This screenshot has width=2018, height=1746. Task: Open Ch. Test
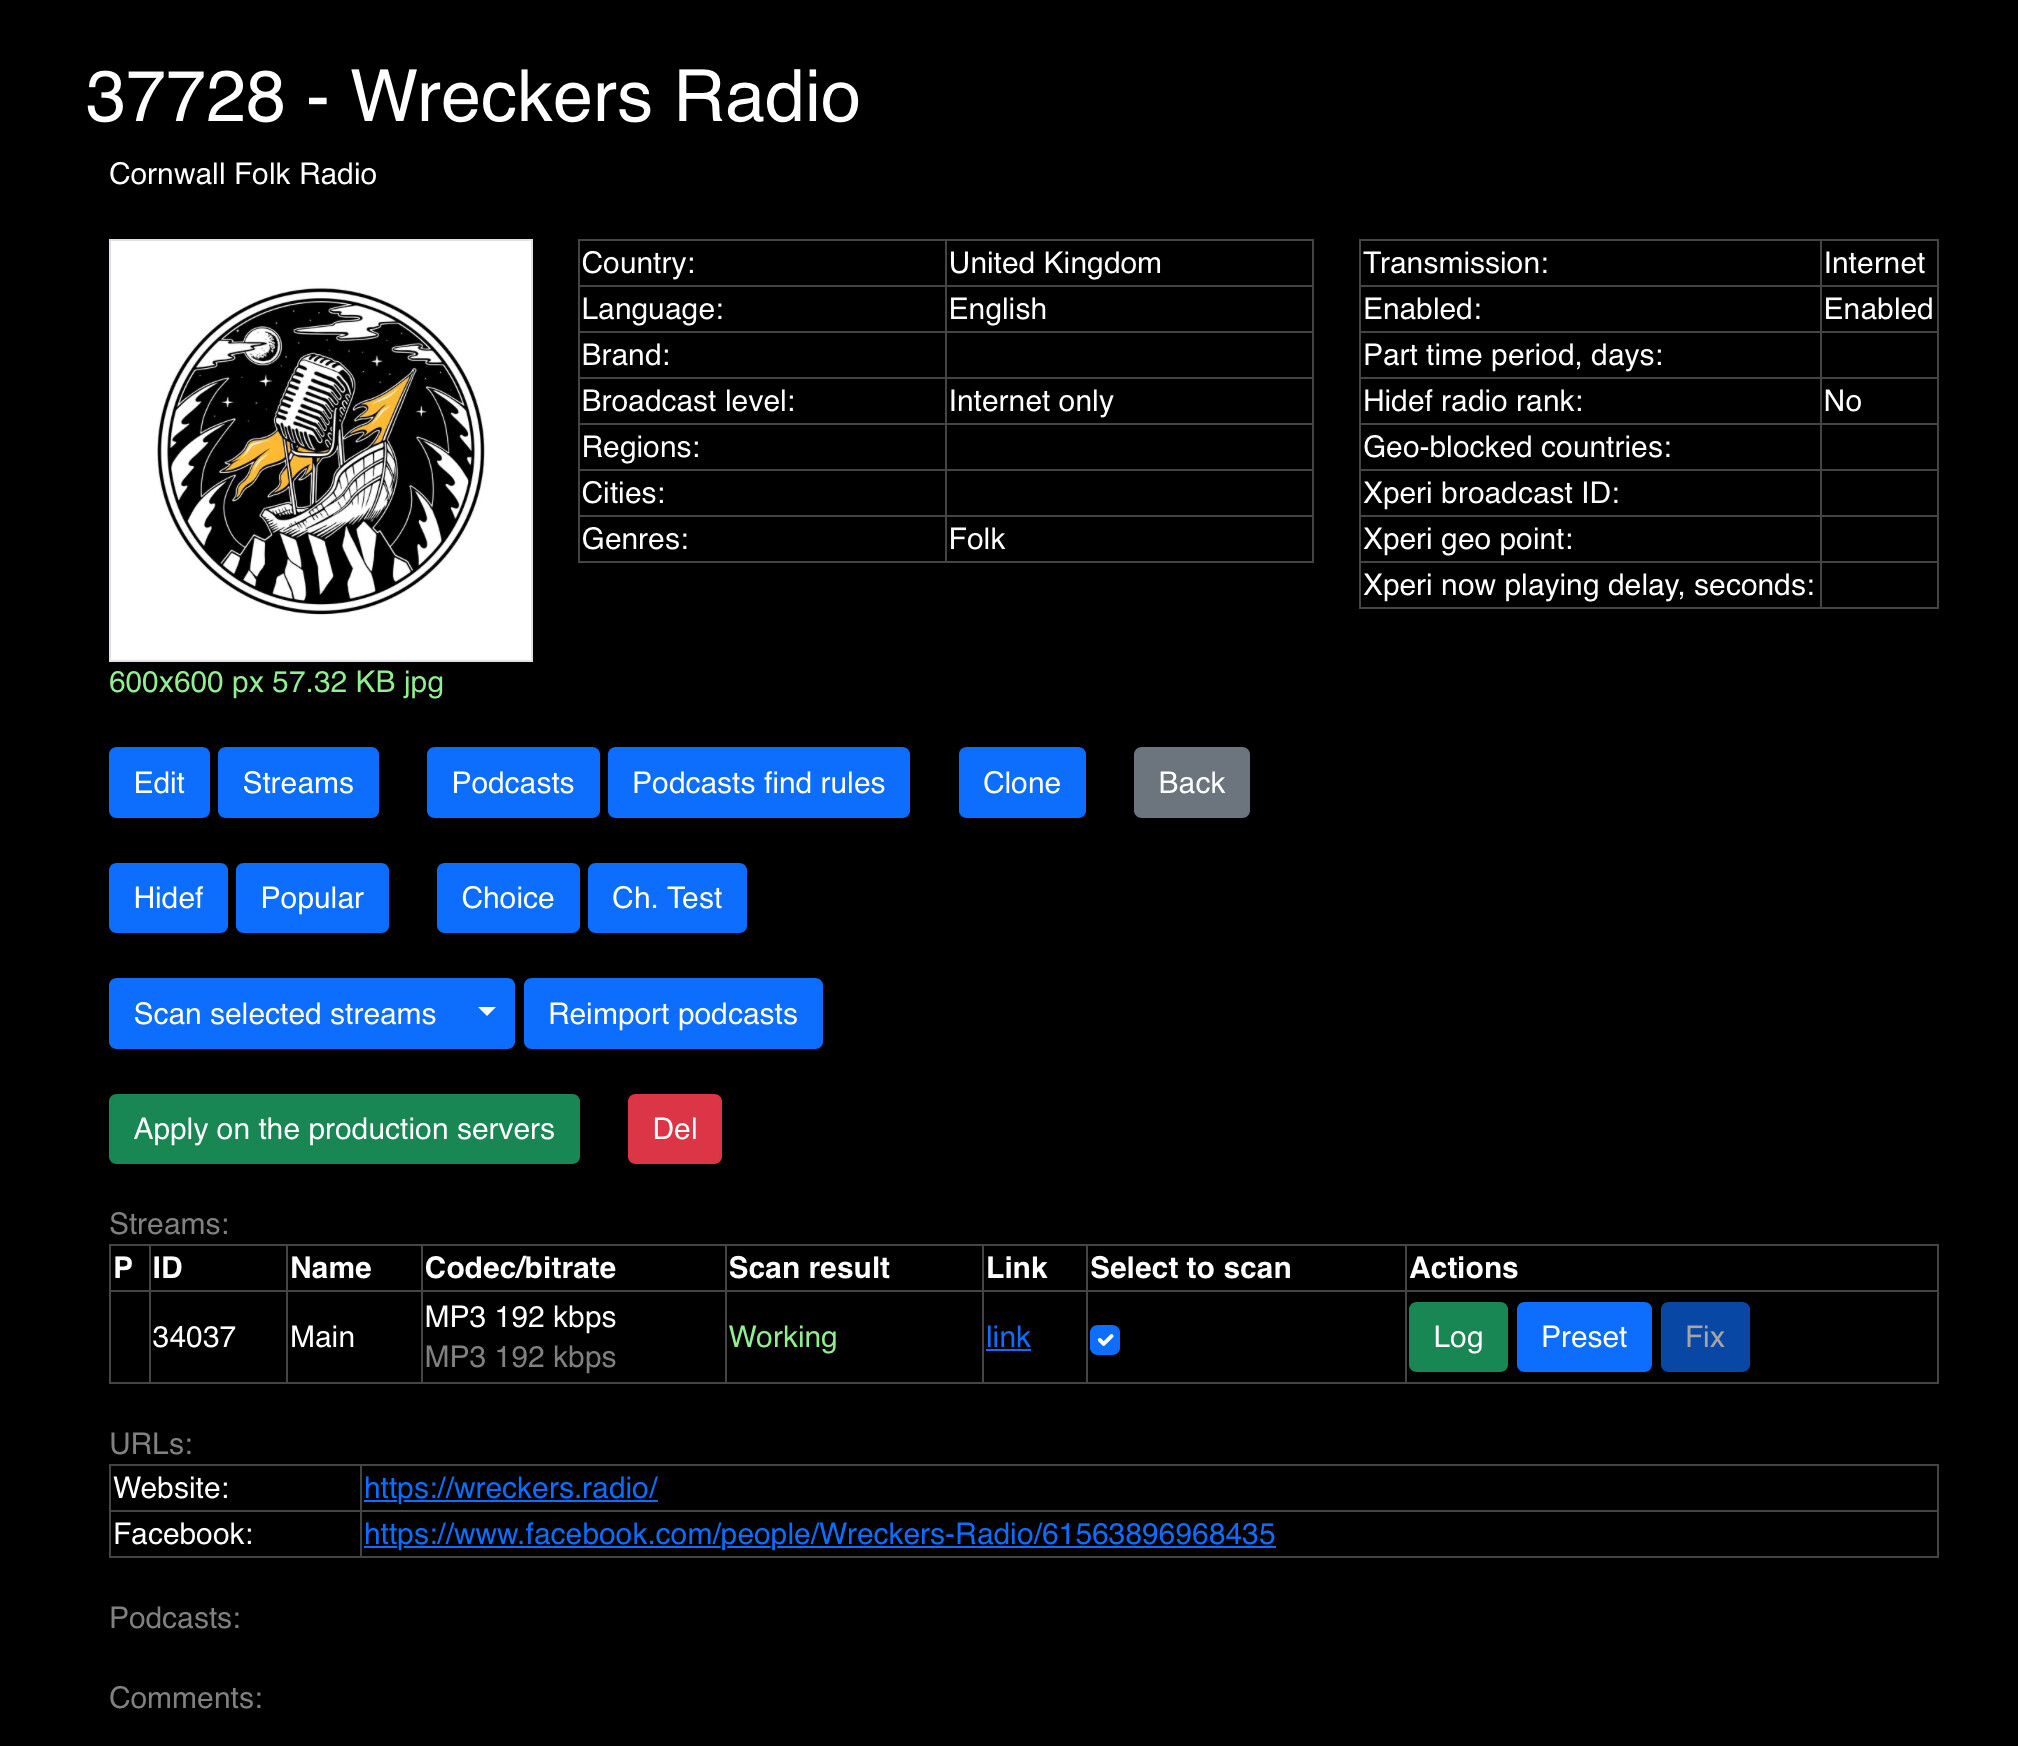tap(666, 898)
